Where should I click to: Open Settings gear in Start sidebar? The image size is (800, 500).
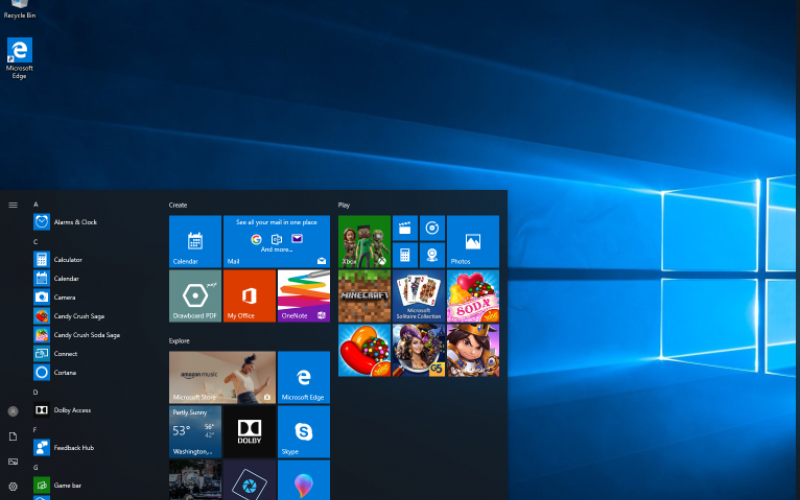pos(13,485)
